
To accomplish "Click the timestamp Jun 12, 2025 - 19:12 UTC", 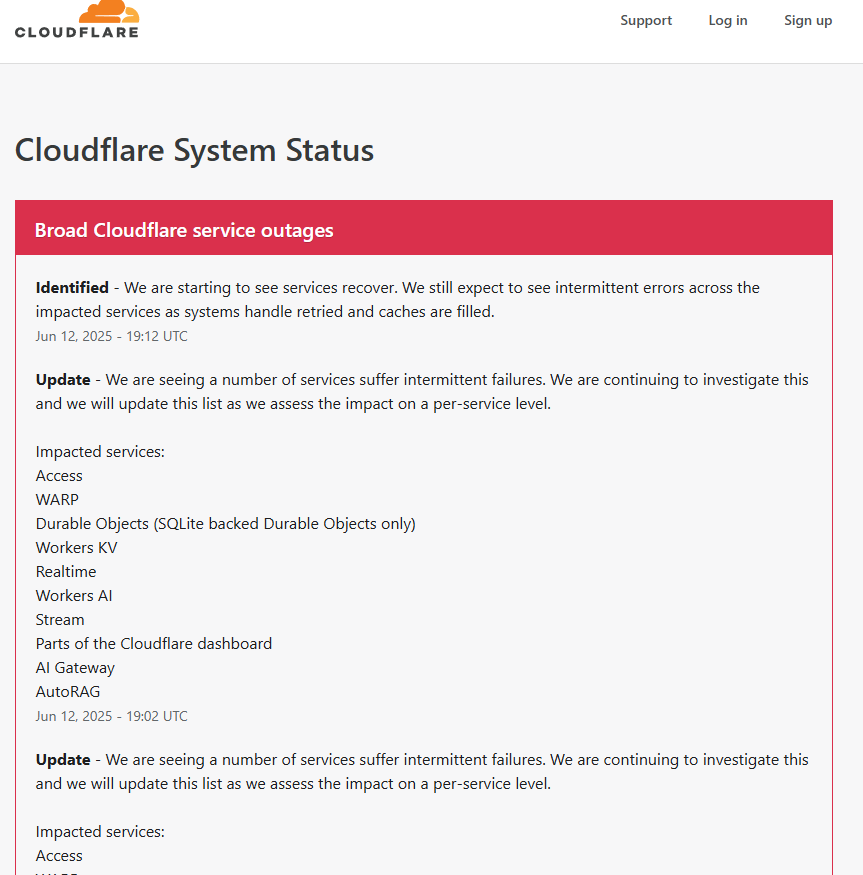I will [112, 336].
